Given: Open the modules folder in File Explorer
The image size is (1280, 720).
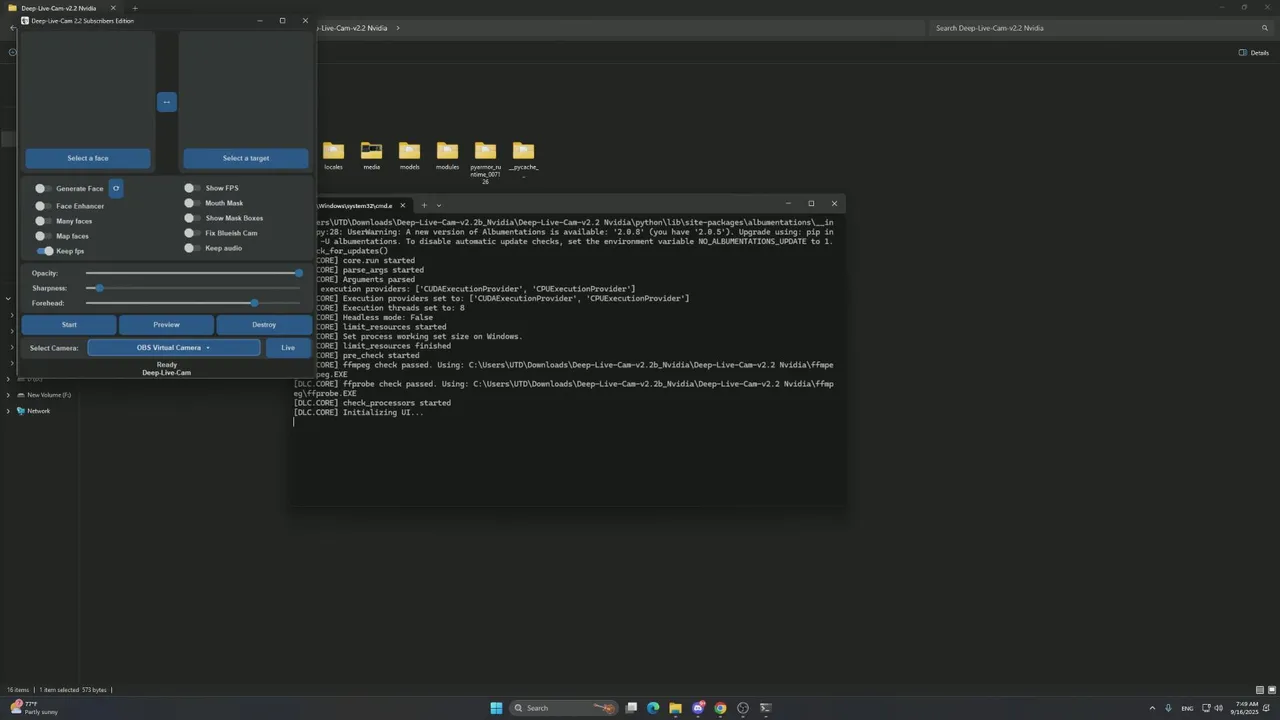Looking at the screenshot, I should click(x=447, y=156).
